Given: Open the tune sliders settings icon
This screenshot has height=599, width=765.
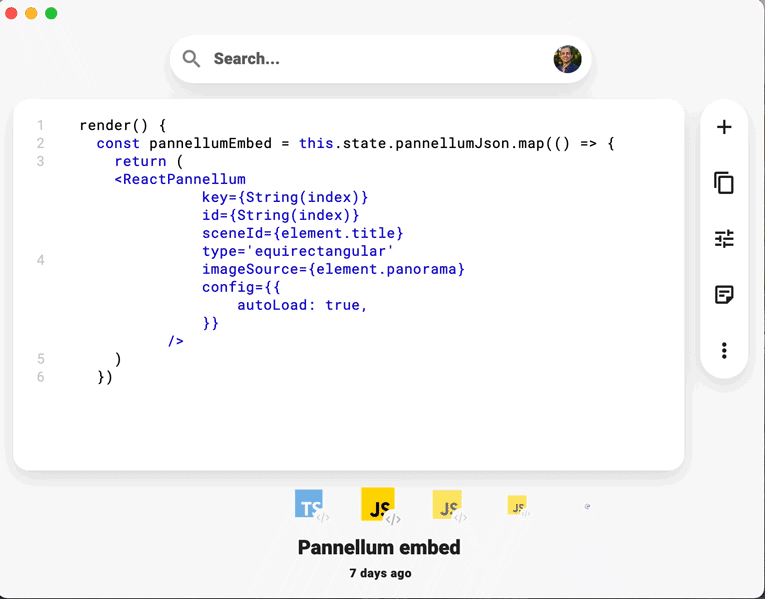Looking at the screenshot, I should (x=724, y=239).
